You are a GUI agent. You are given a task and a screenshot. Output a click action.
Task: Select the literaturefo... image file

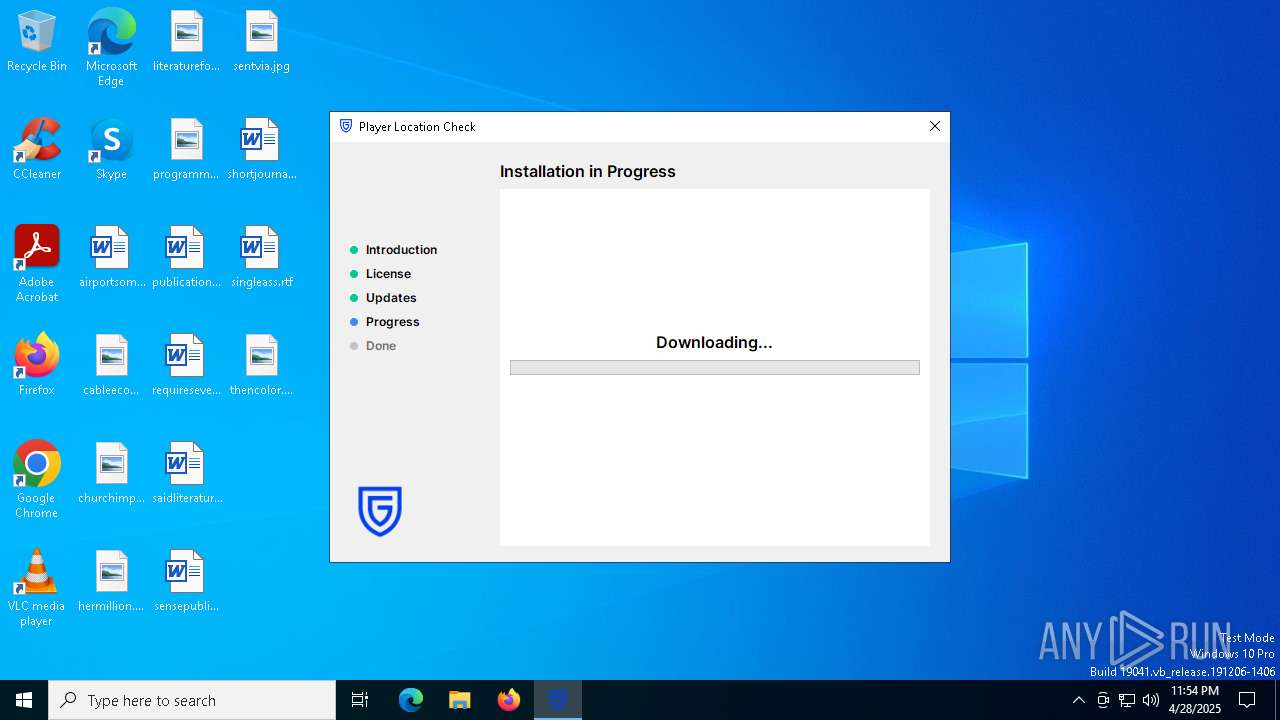pyautogui.click(x=186, y=42)
